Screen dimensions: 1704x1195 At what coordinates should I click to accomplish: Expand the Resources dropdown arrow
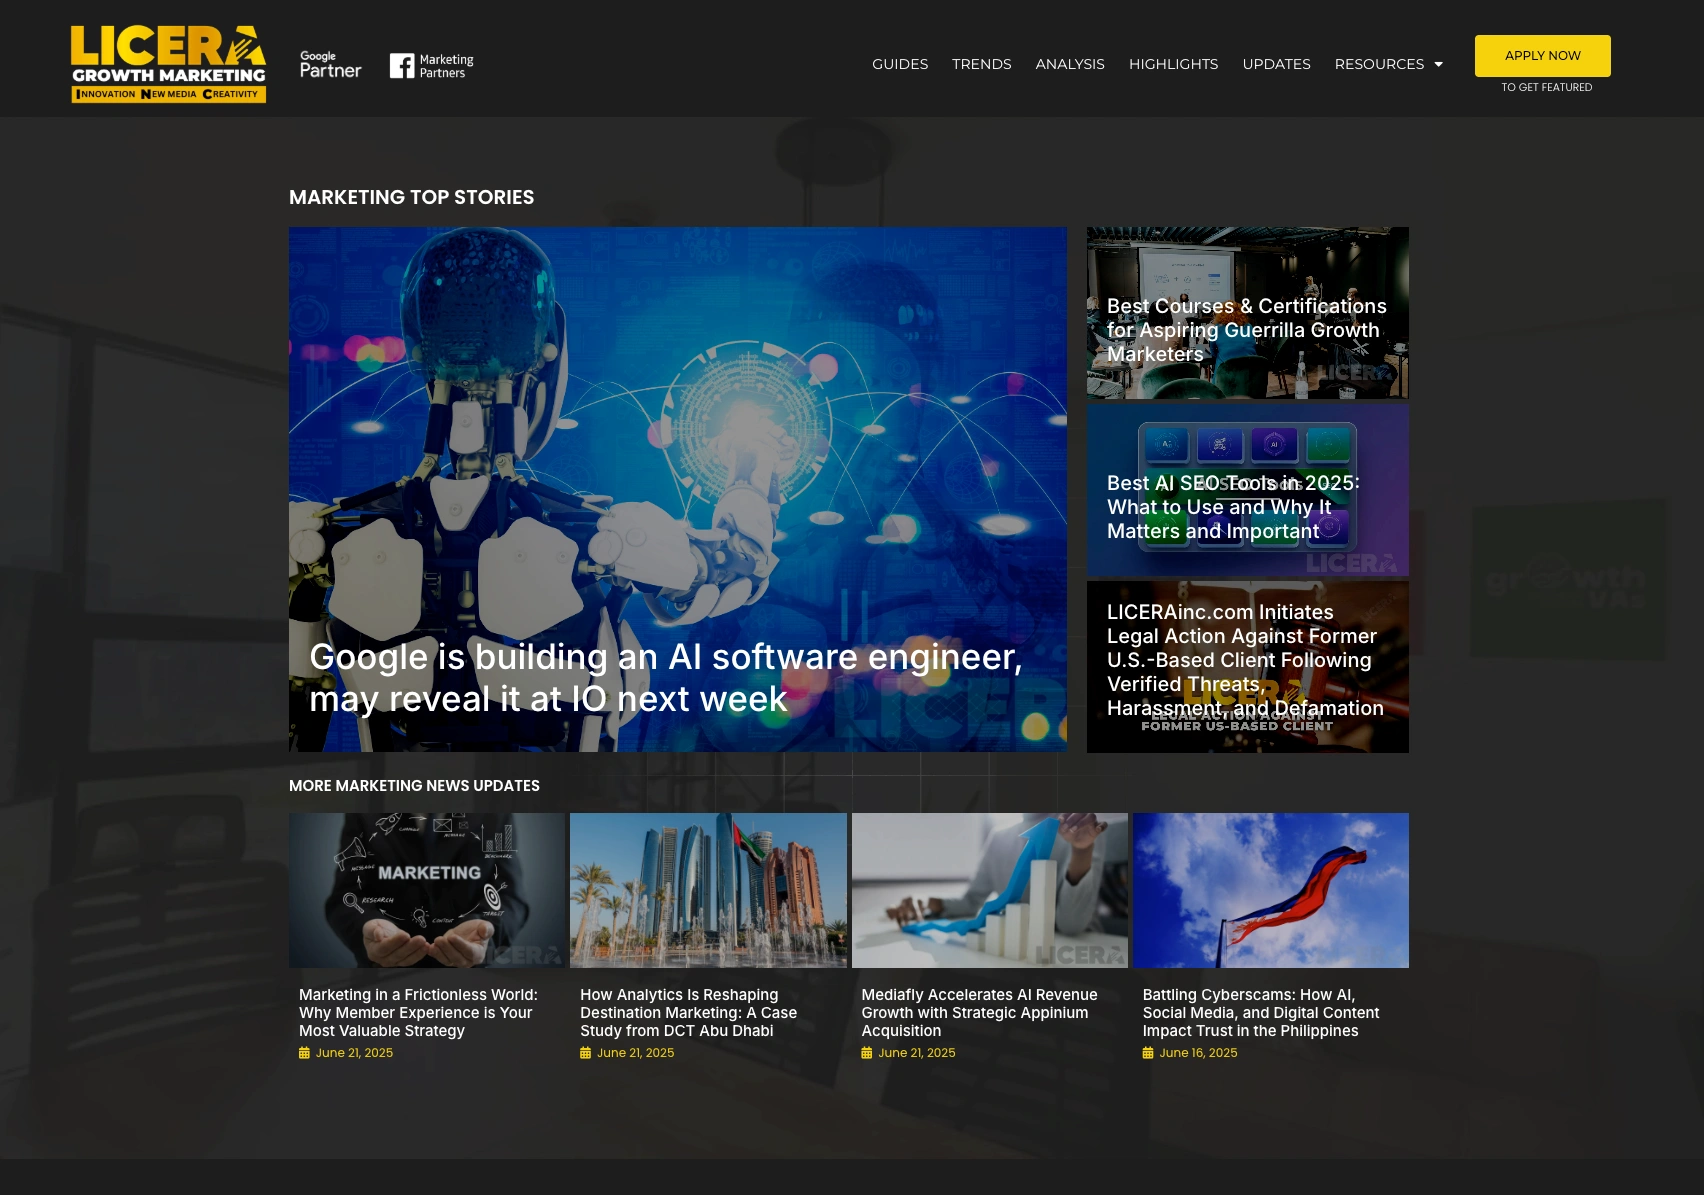tap(1438, 64)
